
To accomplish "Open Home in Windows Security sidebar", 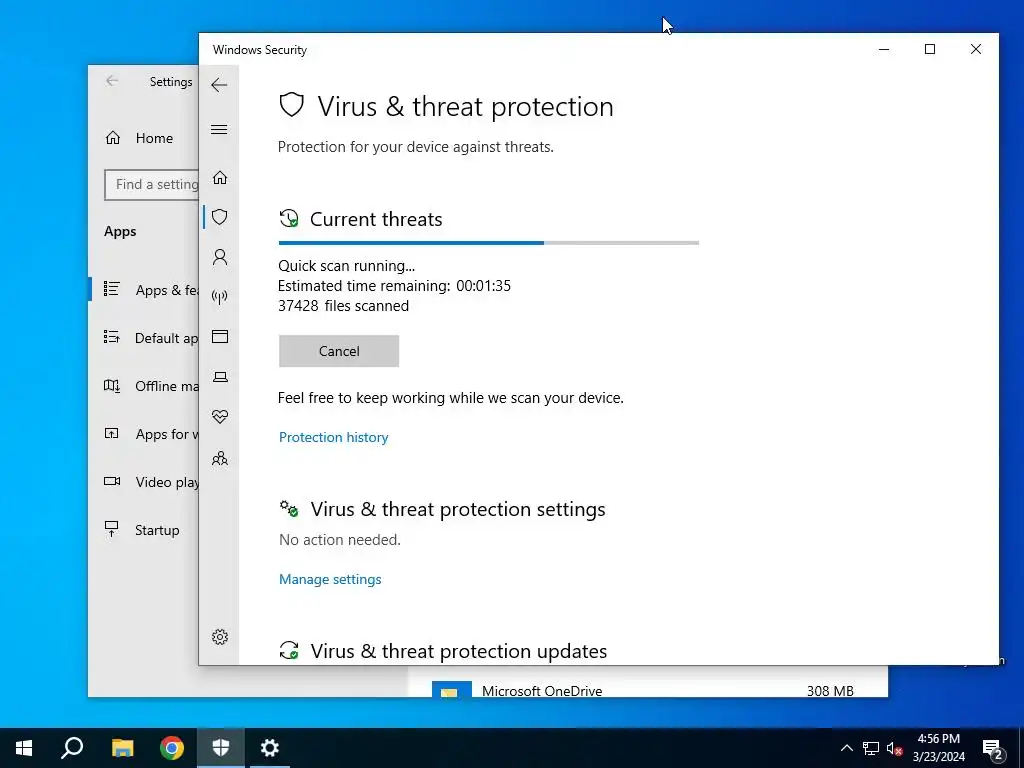I will pyautogui.click(x=219, y=178).
